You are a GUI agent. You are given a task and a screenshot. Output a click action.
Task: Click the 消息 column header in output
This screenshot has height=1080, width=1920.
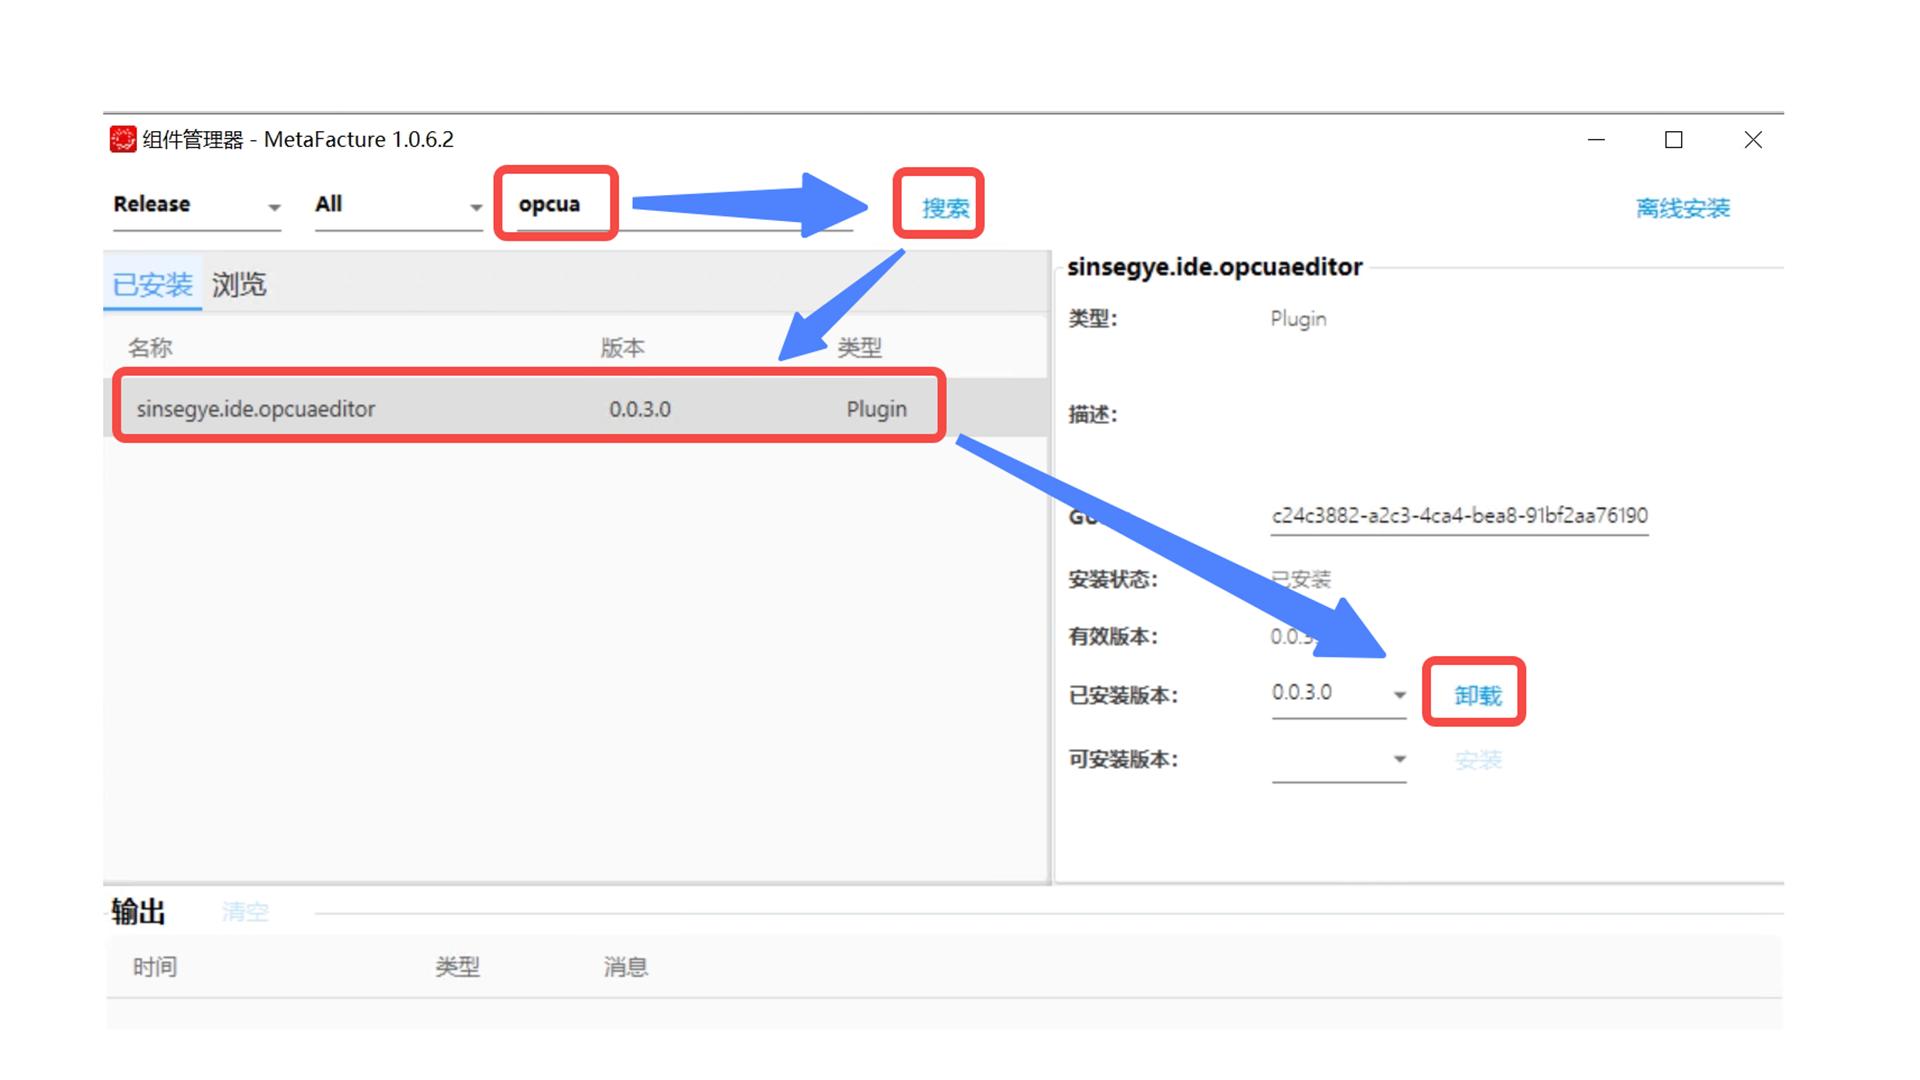[x=625, y=967]
